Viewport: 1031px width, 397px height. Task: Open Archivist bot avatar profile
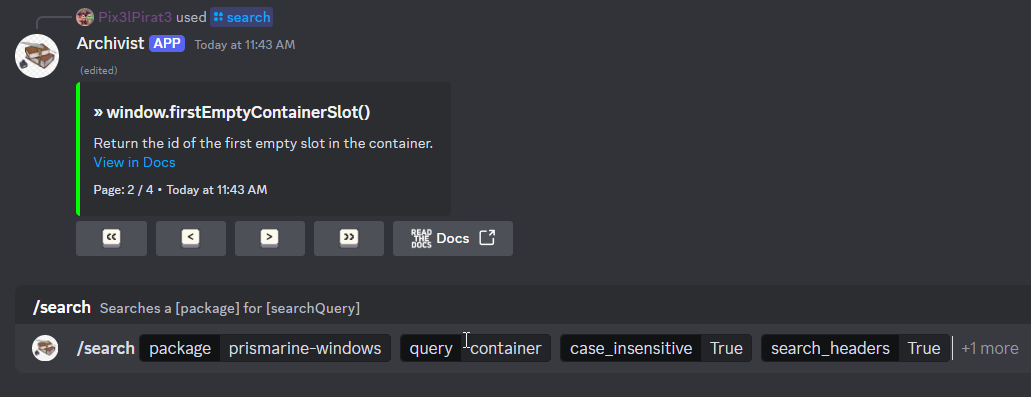pyautogui.click(x=37, y=56)
